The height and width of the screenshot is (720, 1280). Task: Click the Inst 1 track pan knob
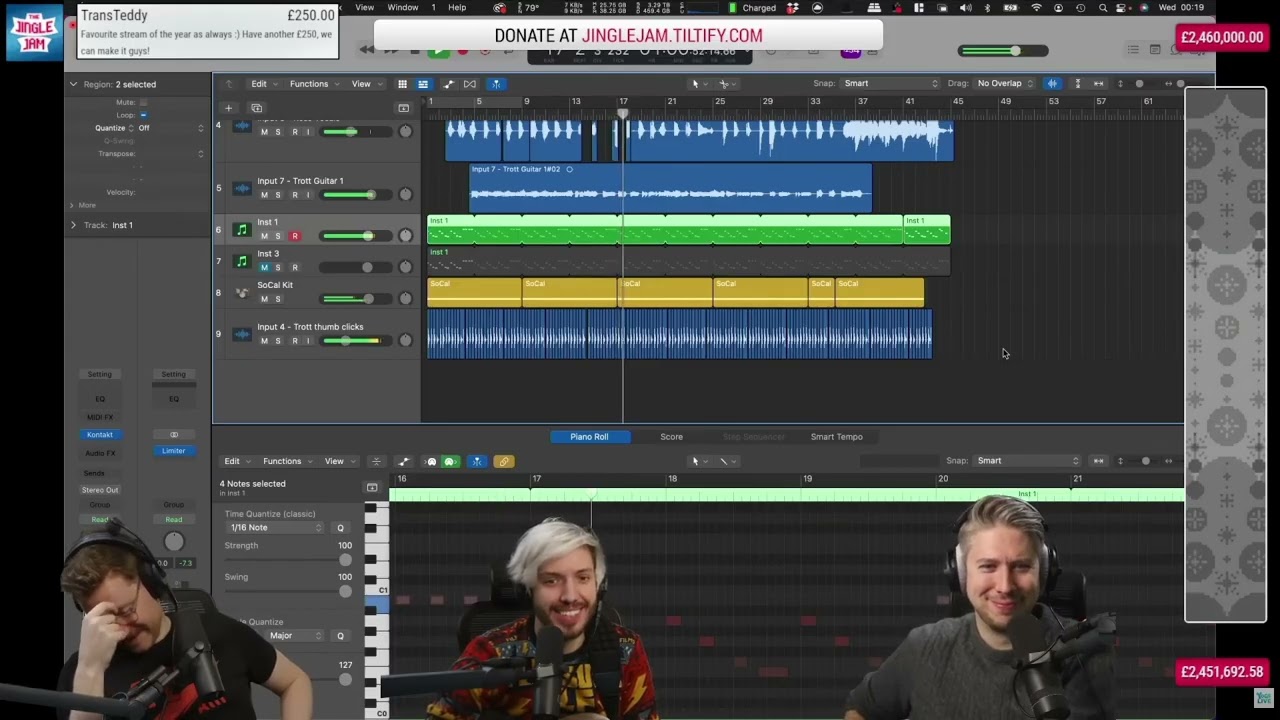[x=405, y=236]
